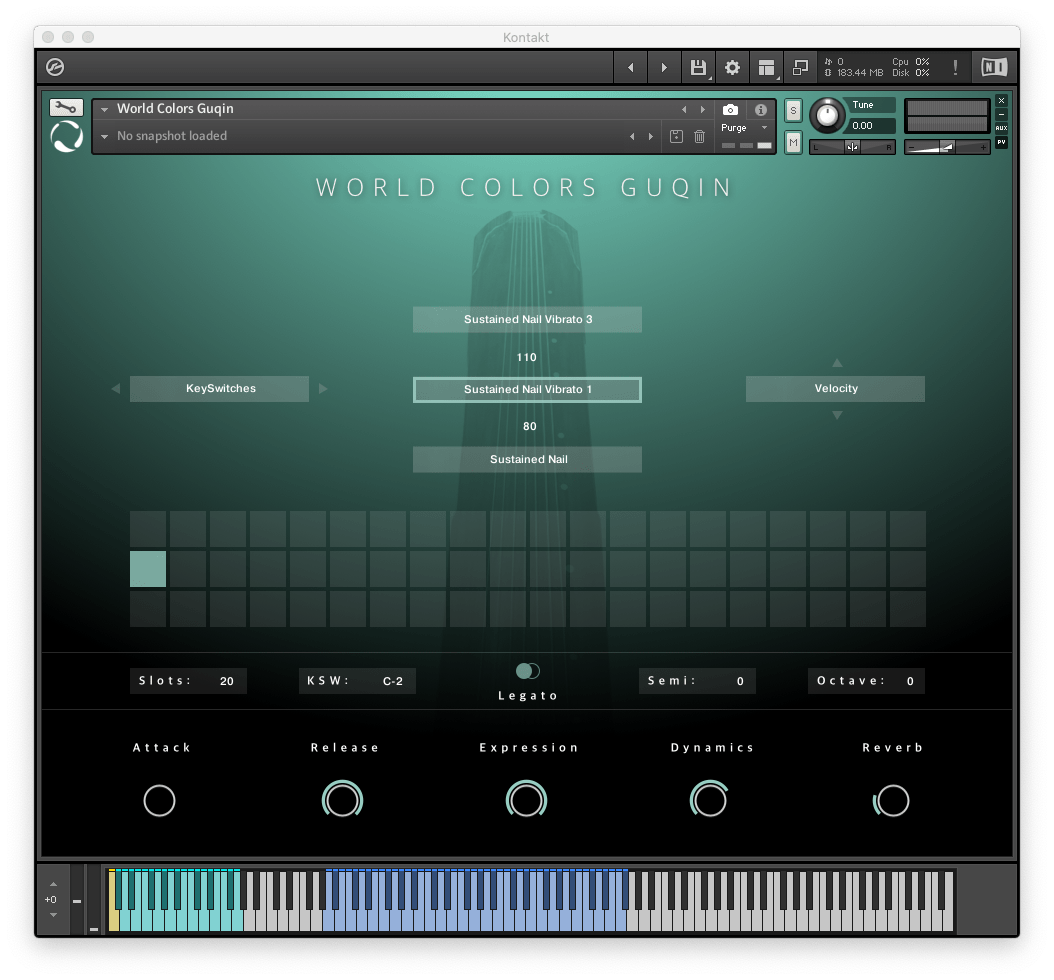Viewport: 1054px width, 980px height.
Task: Click up arrow above Velocity
Action: [837, 363]
